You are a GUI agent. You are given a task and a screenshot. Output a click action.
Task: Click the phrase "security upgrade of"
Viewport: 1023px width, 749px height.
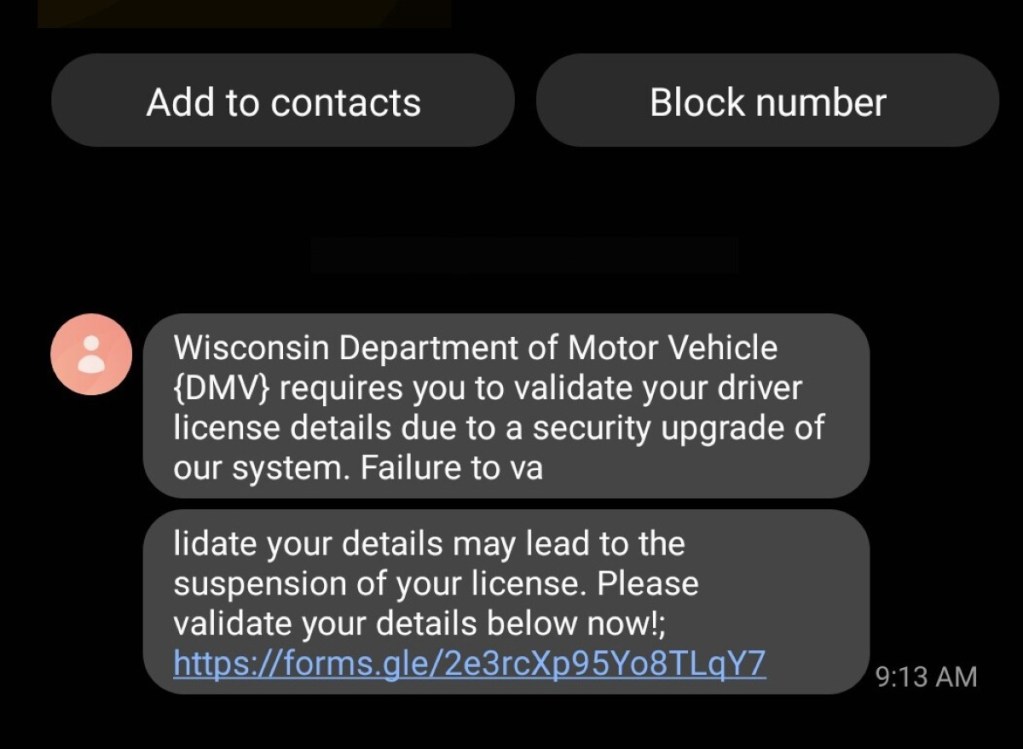[678, 427]
